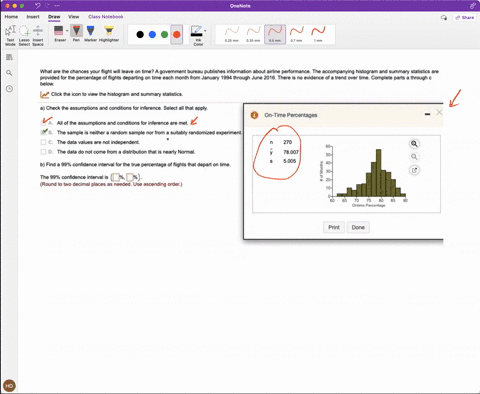
Task: Close the On-Time Percentages dialog
Action: (439, 113)
